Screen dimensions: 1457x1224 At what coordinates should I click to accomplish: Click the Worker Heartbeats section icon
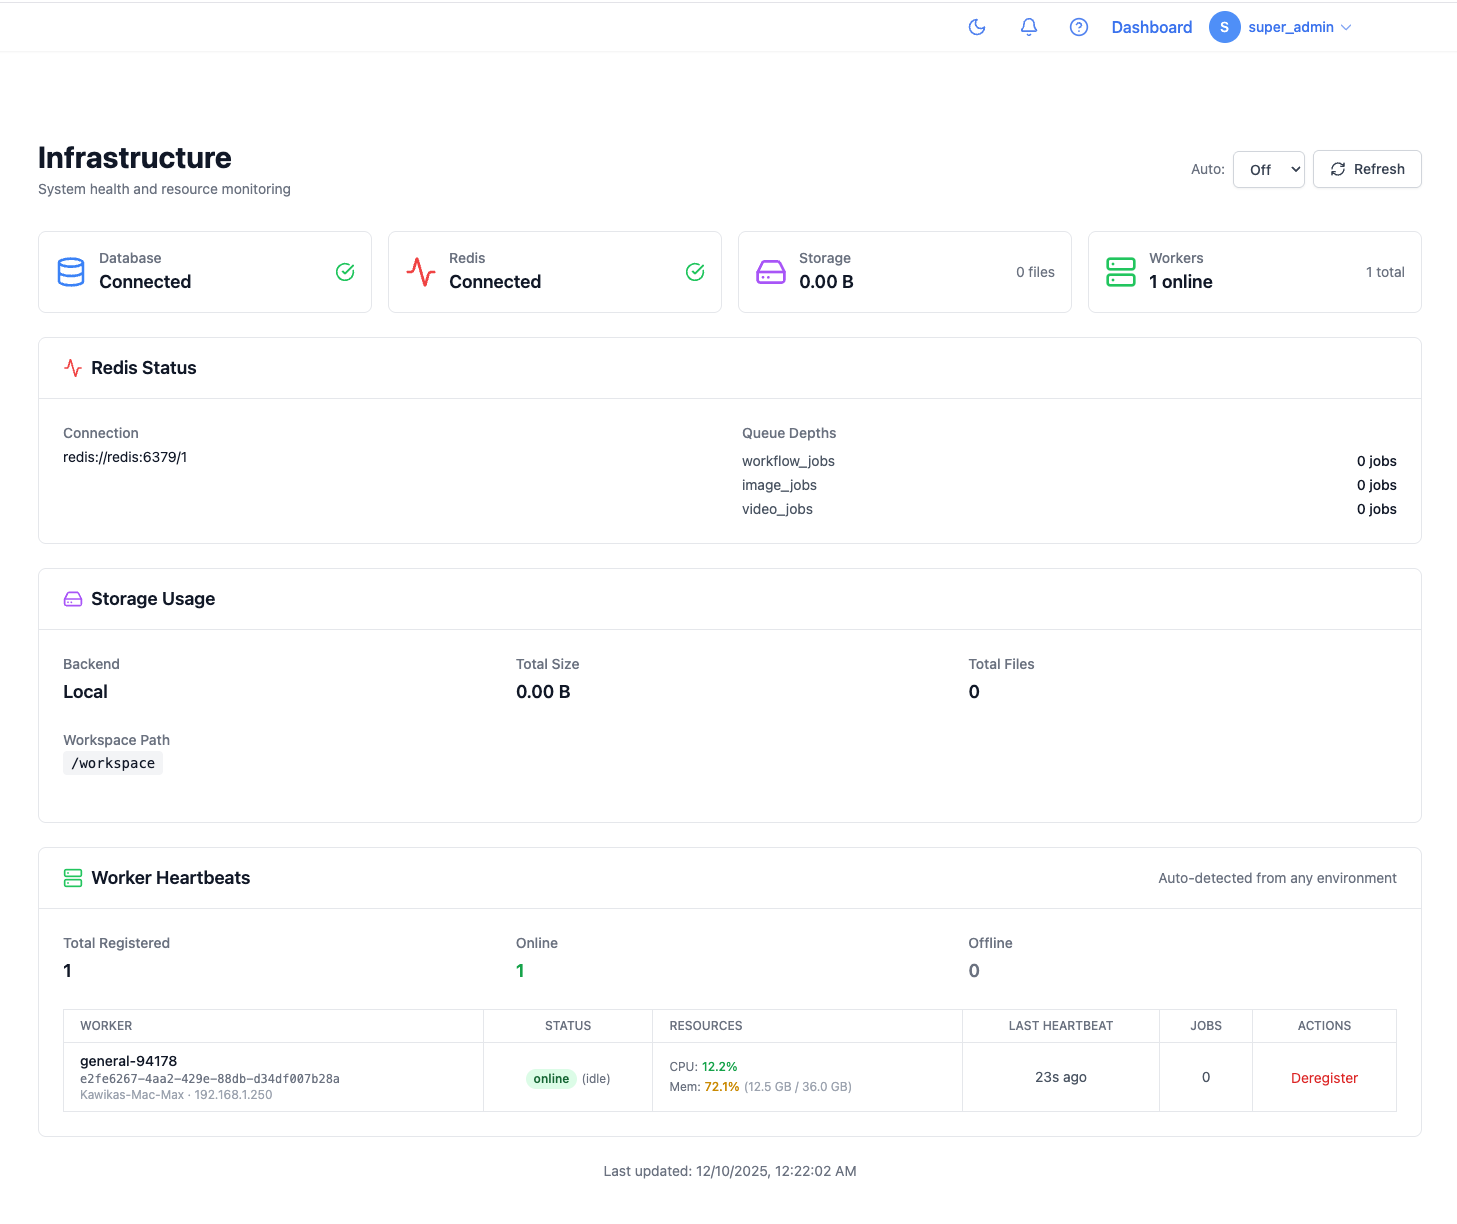72,877
